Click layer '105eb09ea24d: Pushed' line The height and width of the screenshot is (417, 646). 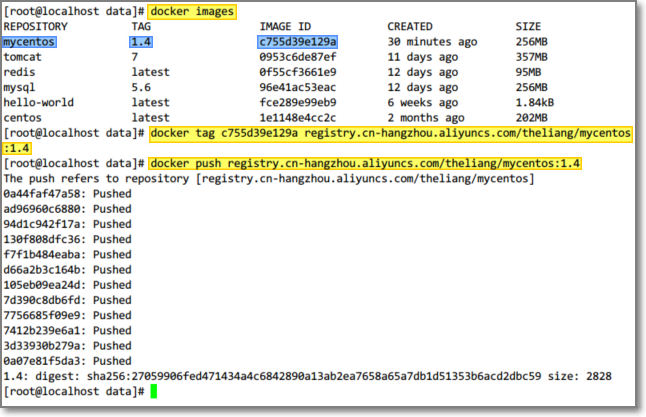click(68, 285)
